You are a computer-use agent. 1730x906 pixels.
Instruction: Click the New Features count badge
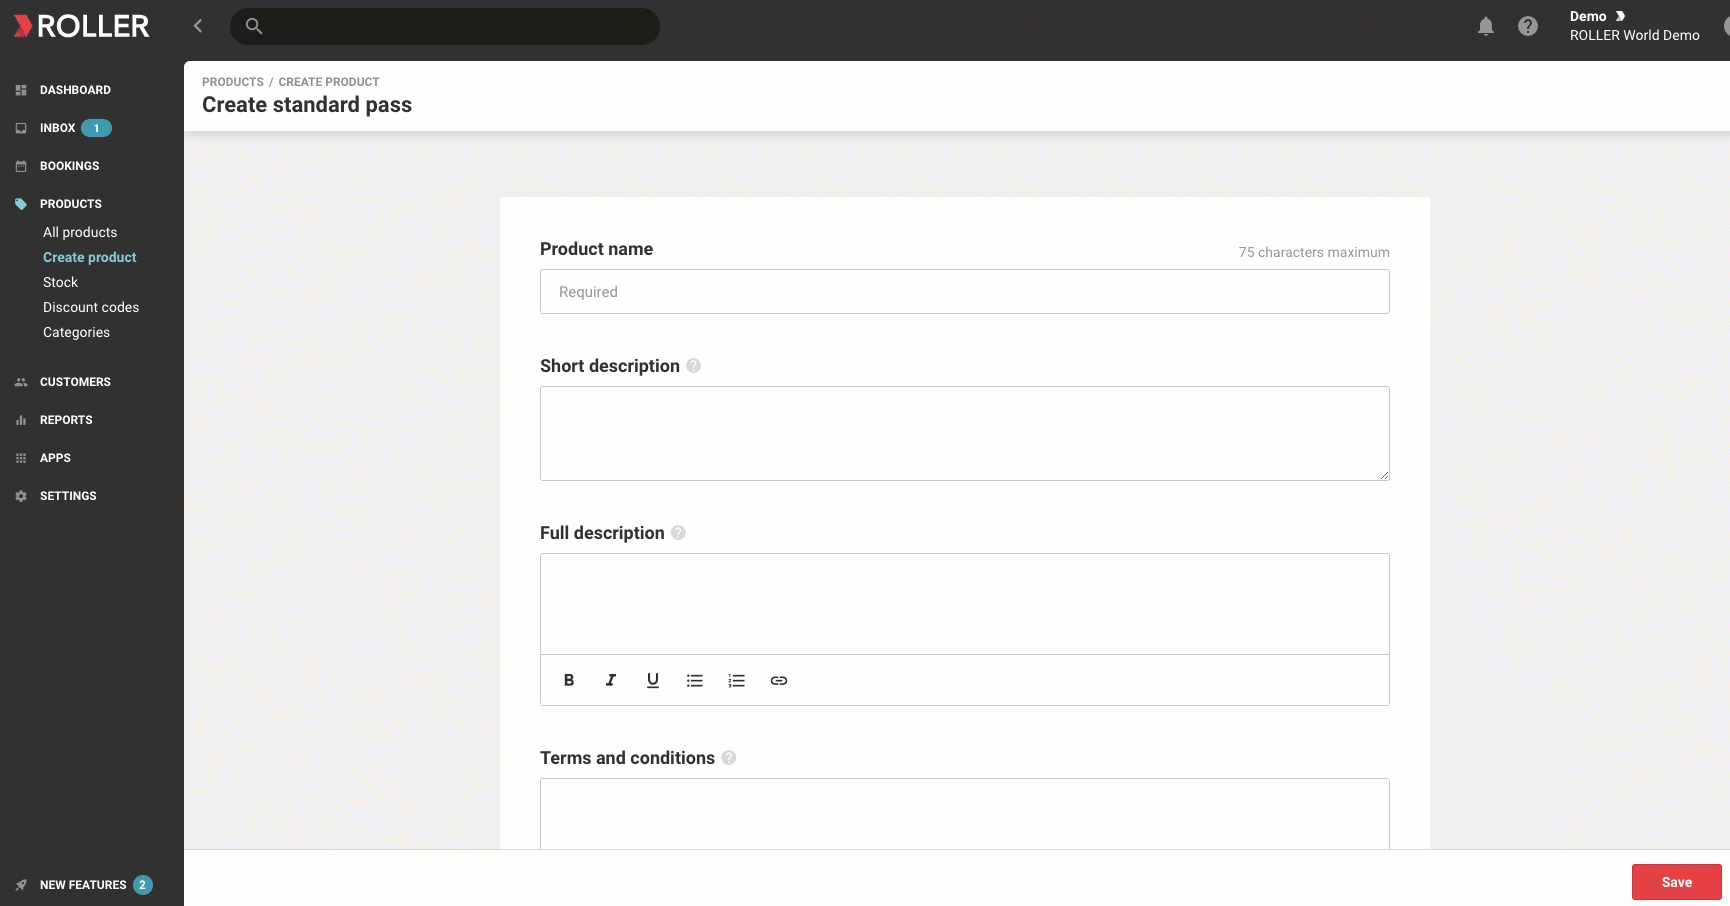tap(142, 885)
